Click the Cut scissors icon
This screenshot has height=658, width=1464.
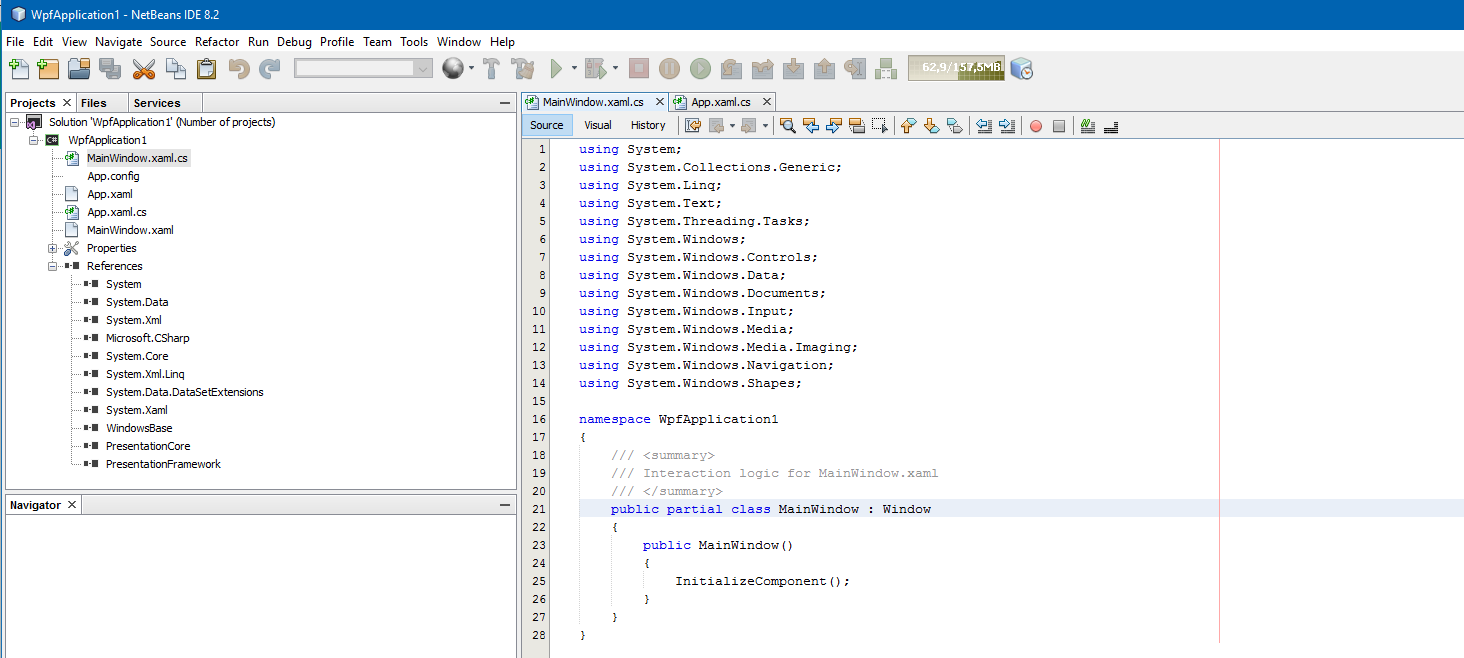[144, 69]
